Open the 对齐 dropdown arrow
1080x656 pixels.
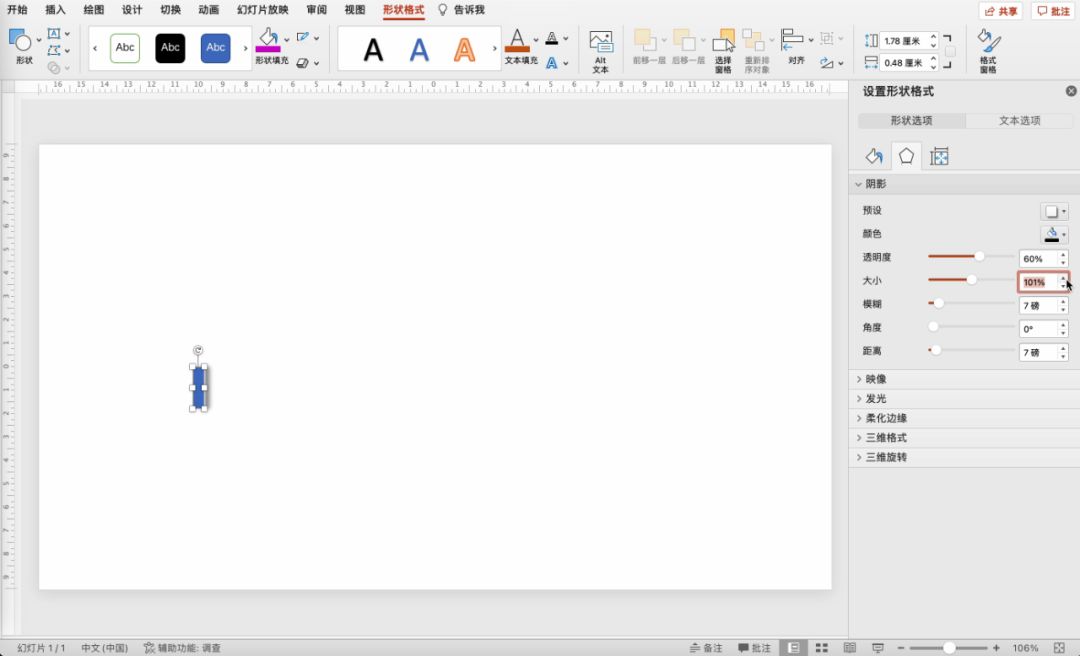click(x=811, y=40)
